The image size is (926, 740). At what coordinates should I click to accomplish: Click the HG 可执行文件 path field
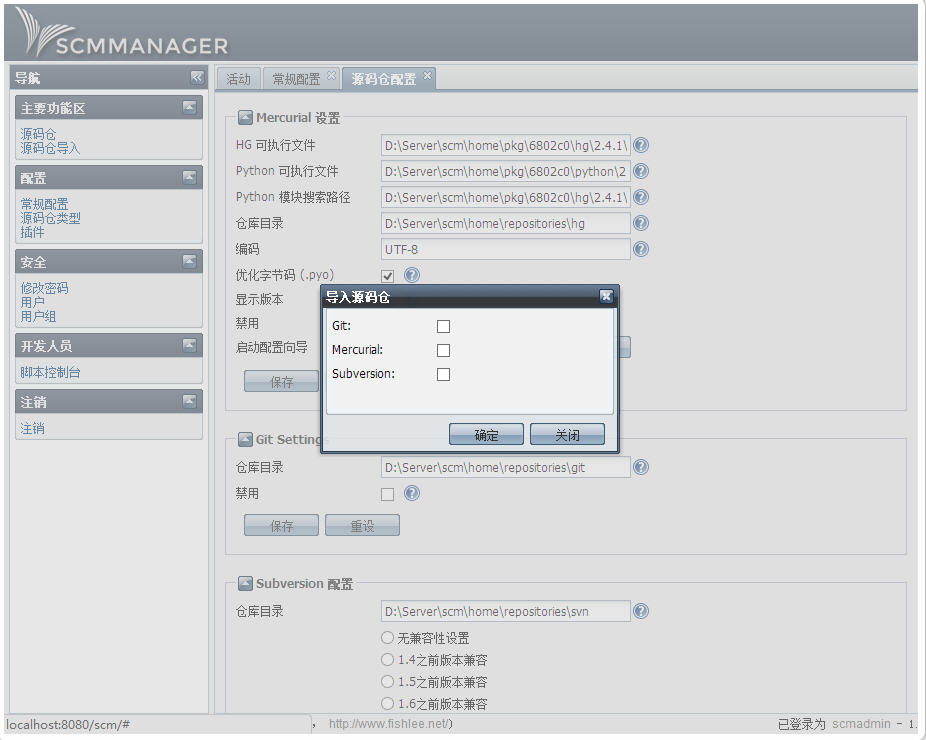506,145
